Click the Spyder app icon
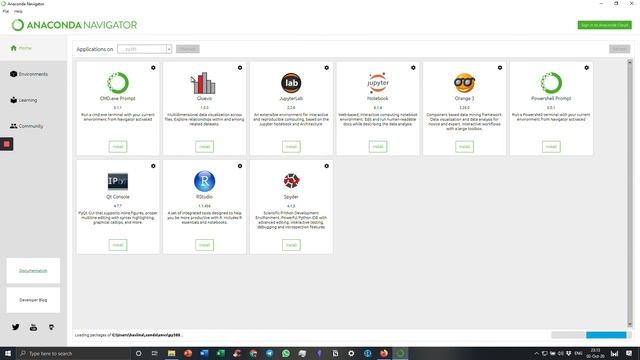640x360 pixels. point(291,181)
